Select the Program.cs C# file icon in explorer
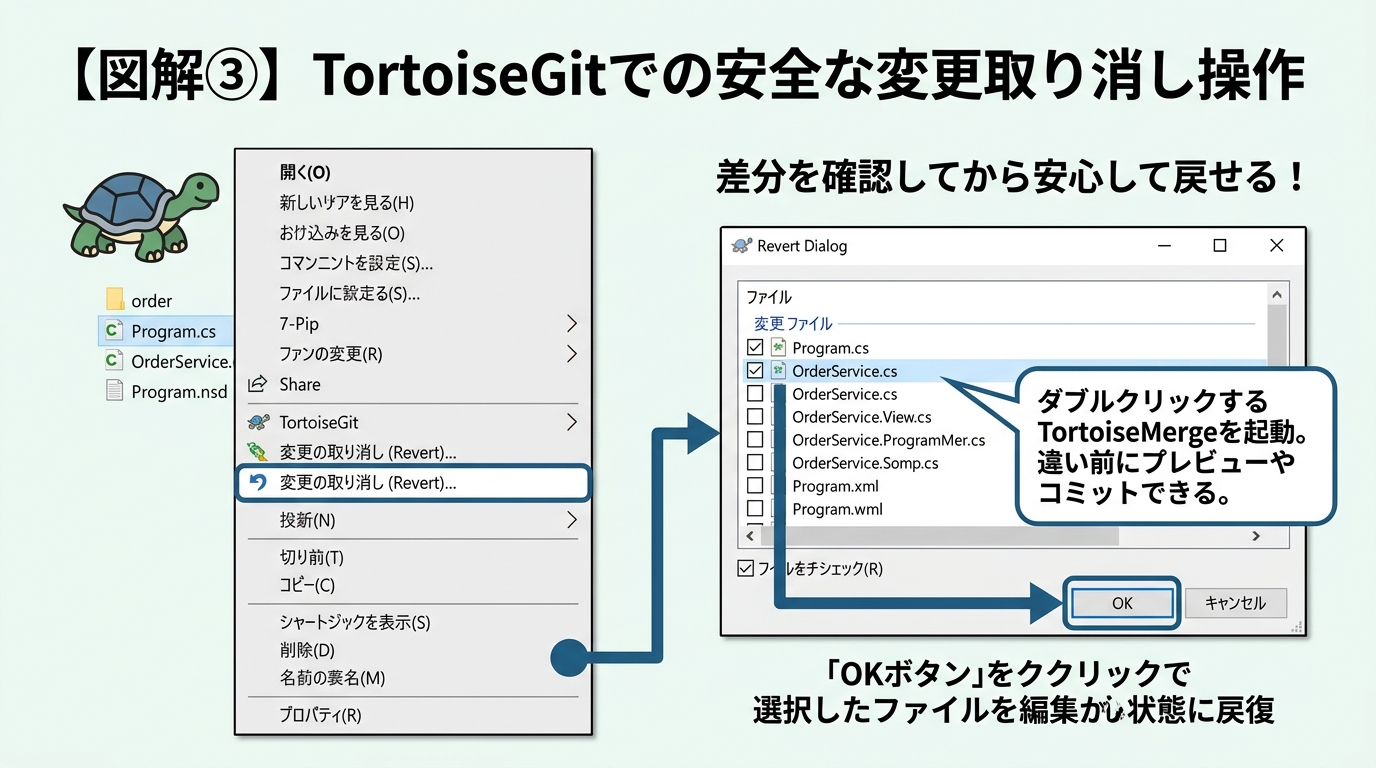The image size is (1376, 768). click(x=115, y=331)
